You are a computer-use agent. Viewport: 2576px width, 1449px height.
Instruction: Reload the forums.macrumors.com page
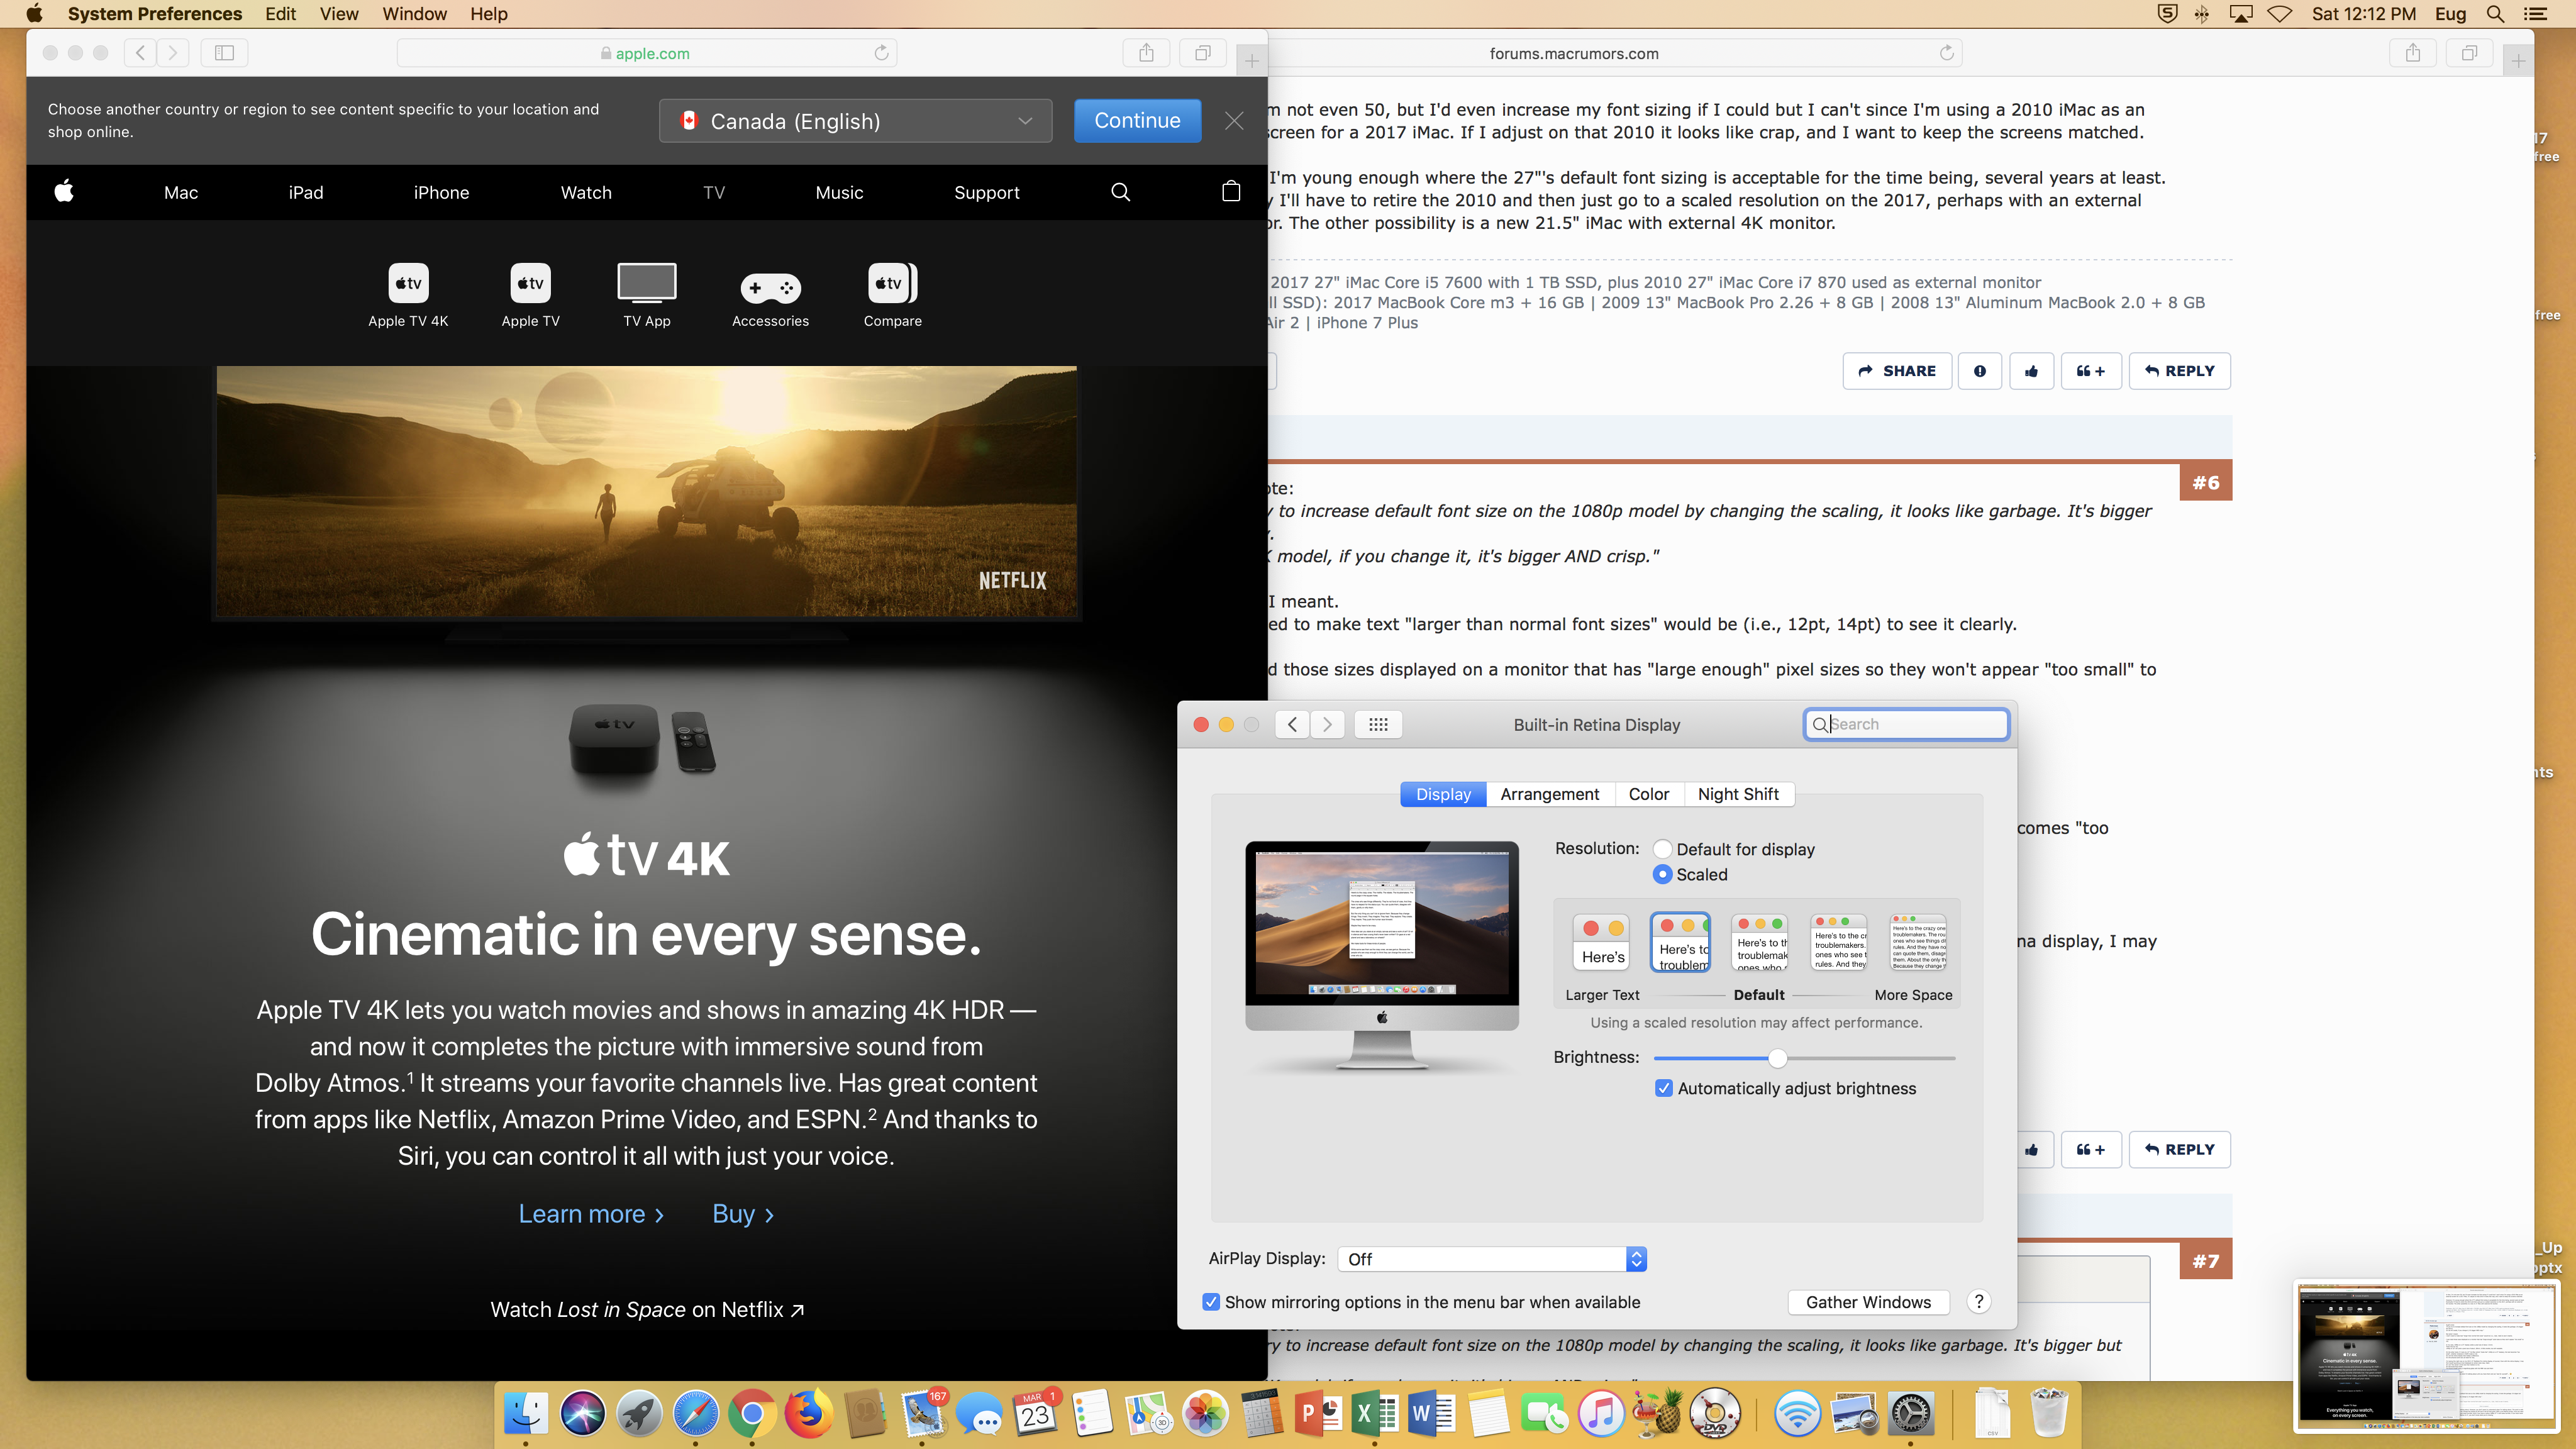pos(1946,53)
